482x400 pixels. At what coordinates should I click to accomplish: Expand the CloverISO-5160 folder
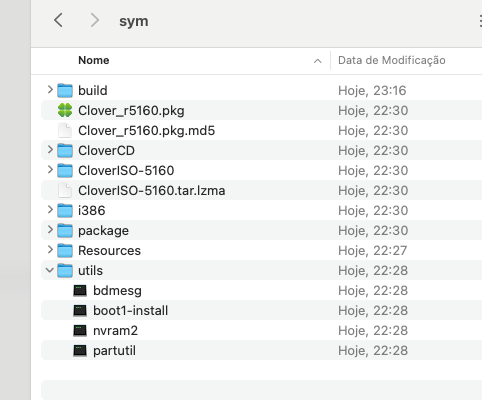pos(50,170)
